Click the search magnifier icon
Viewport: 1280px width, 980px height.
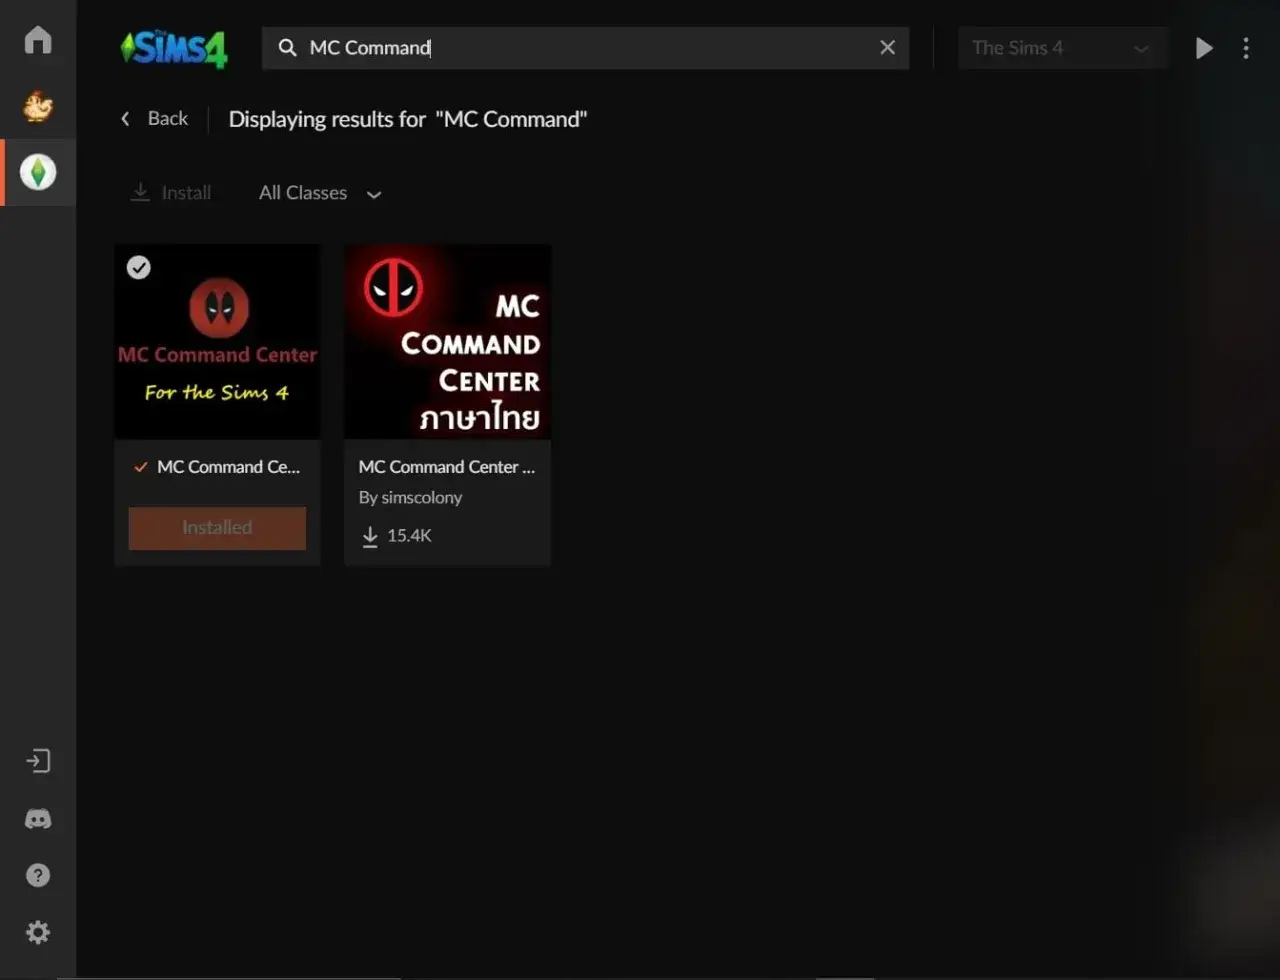[x=288, y=48]
